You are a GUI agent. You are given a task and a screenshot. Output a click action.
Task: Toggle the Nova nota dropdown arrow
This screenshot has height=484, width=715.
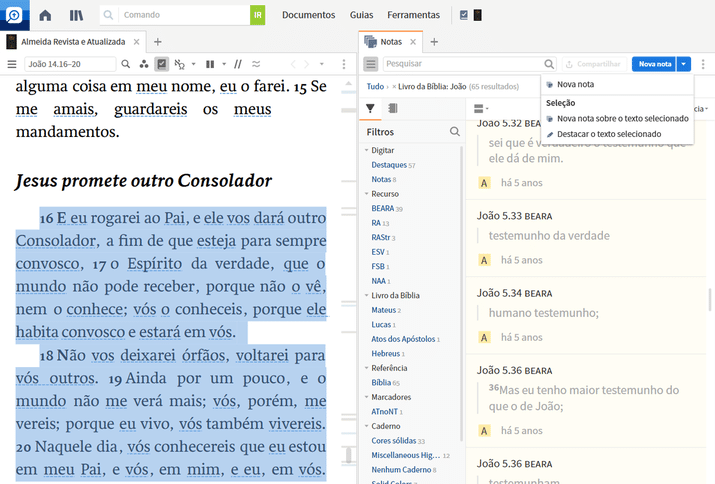click(x=684, y=64)
